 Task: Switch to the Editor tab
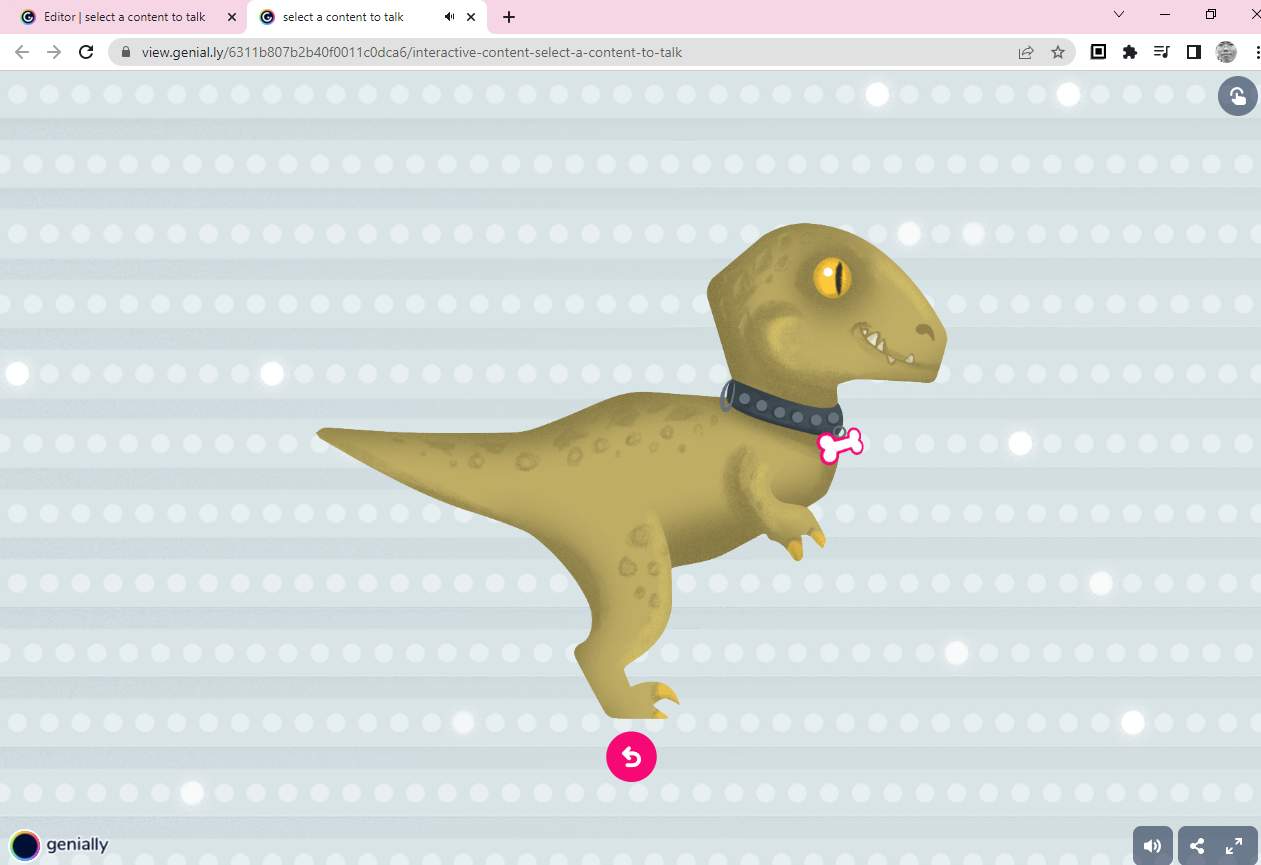(124, 17)
